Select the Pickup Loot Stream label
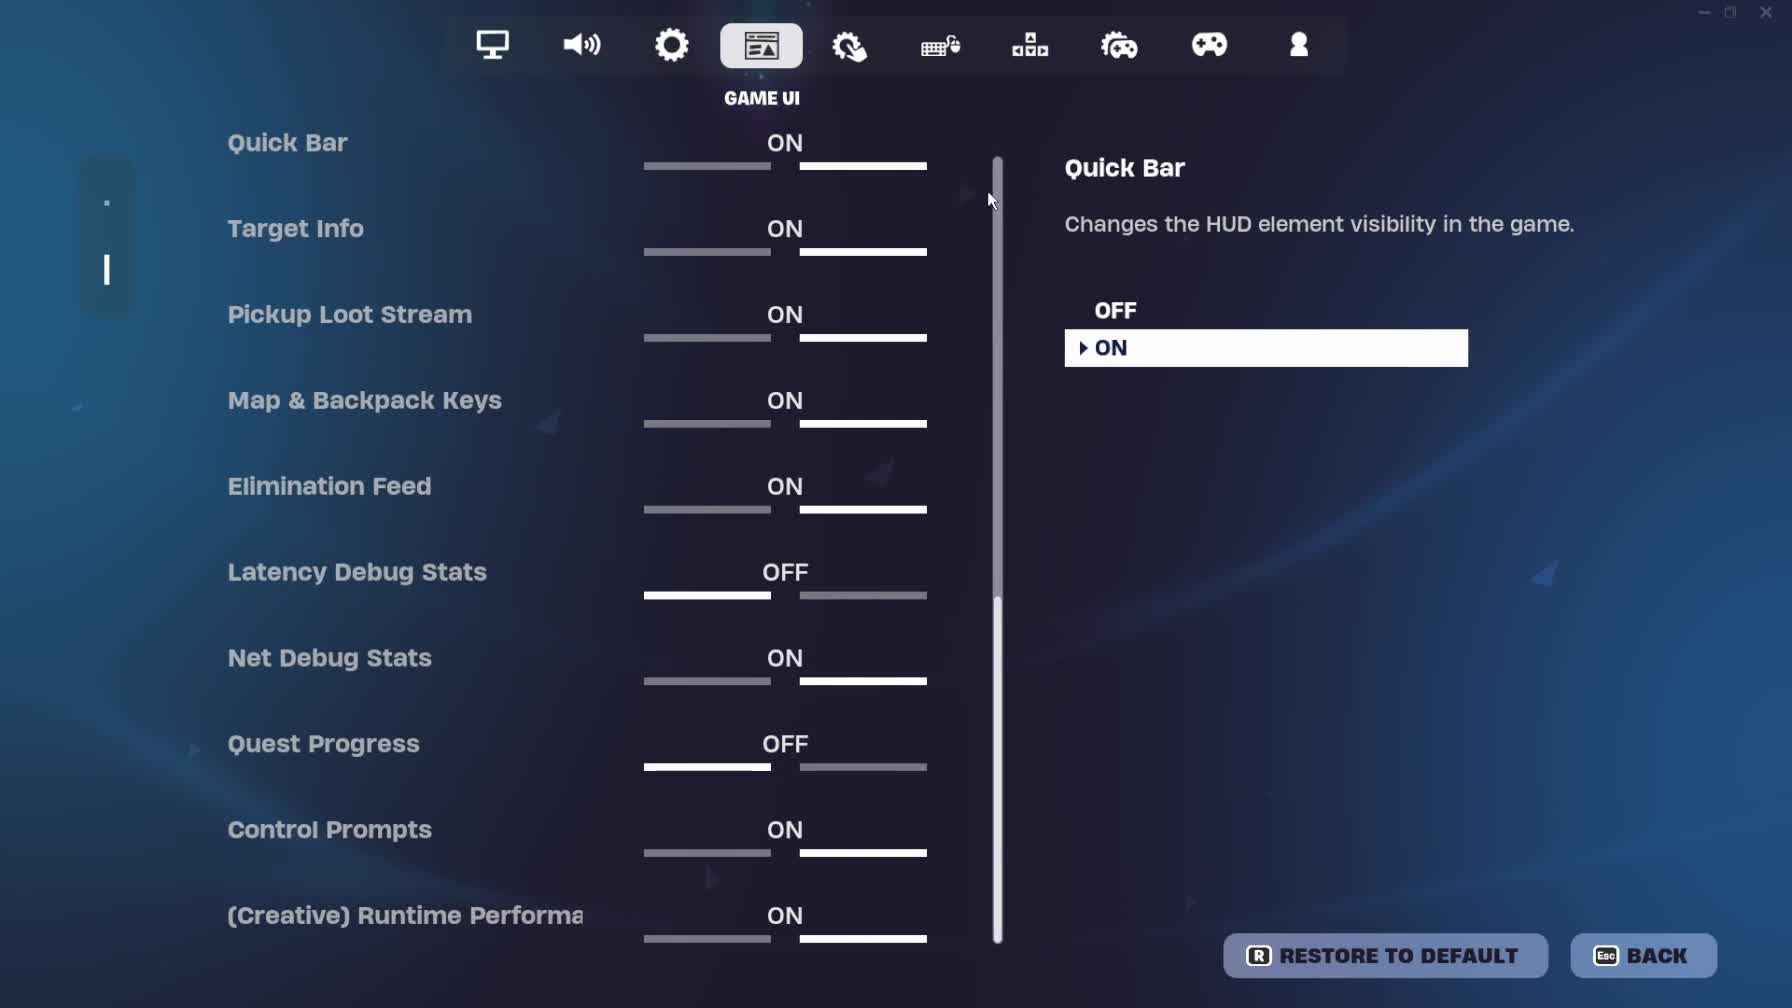 coord(349,315)
